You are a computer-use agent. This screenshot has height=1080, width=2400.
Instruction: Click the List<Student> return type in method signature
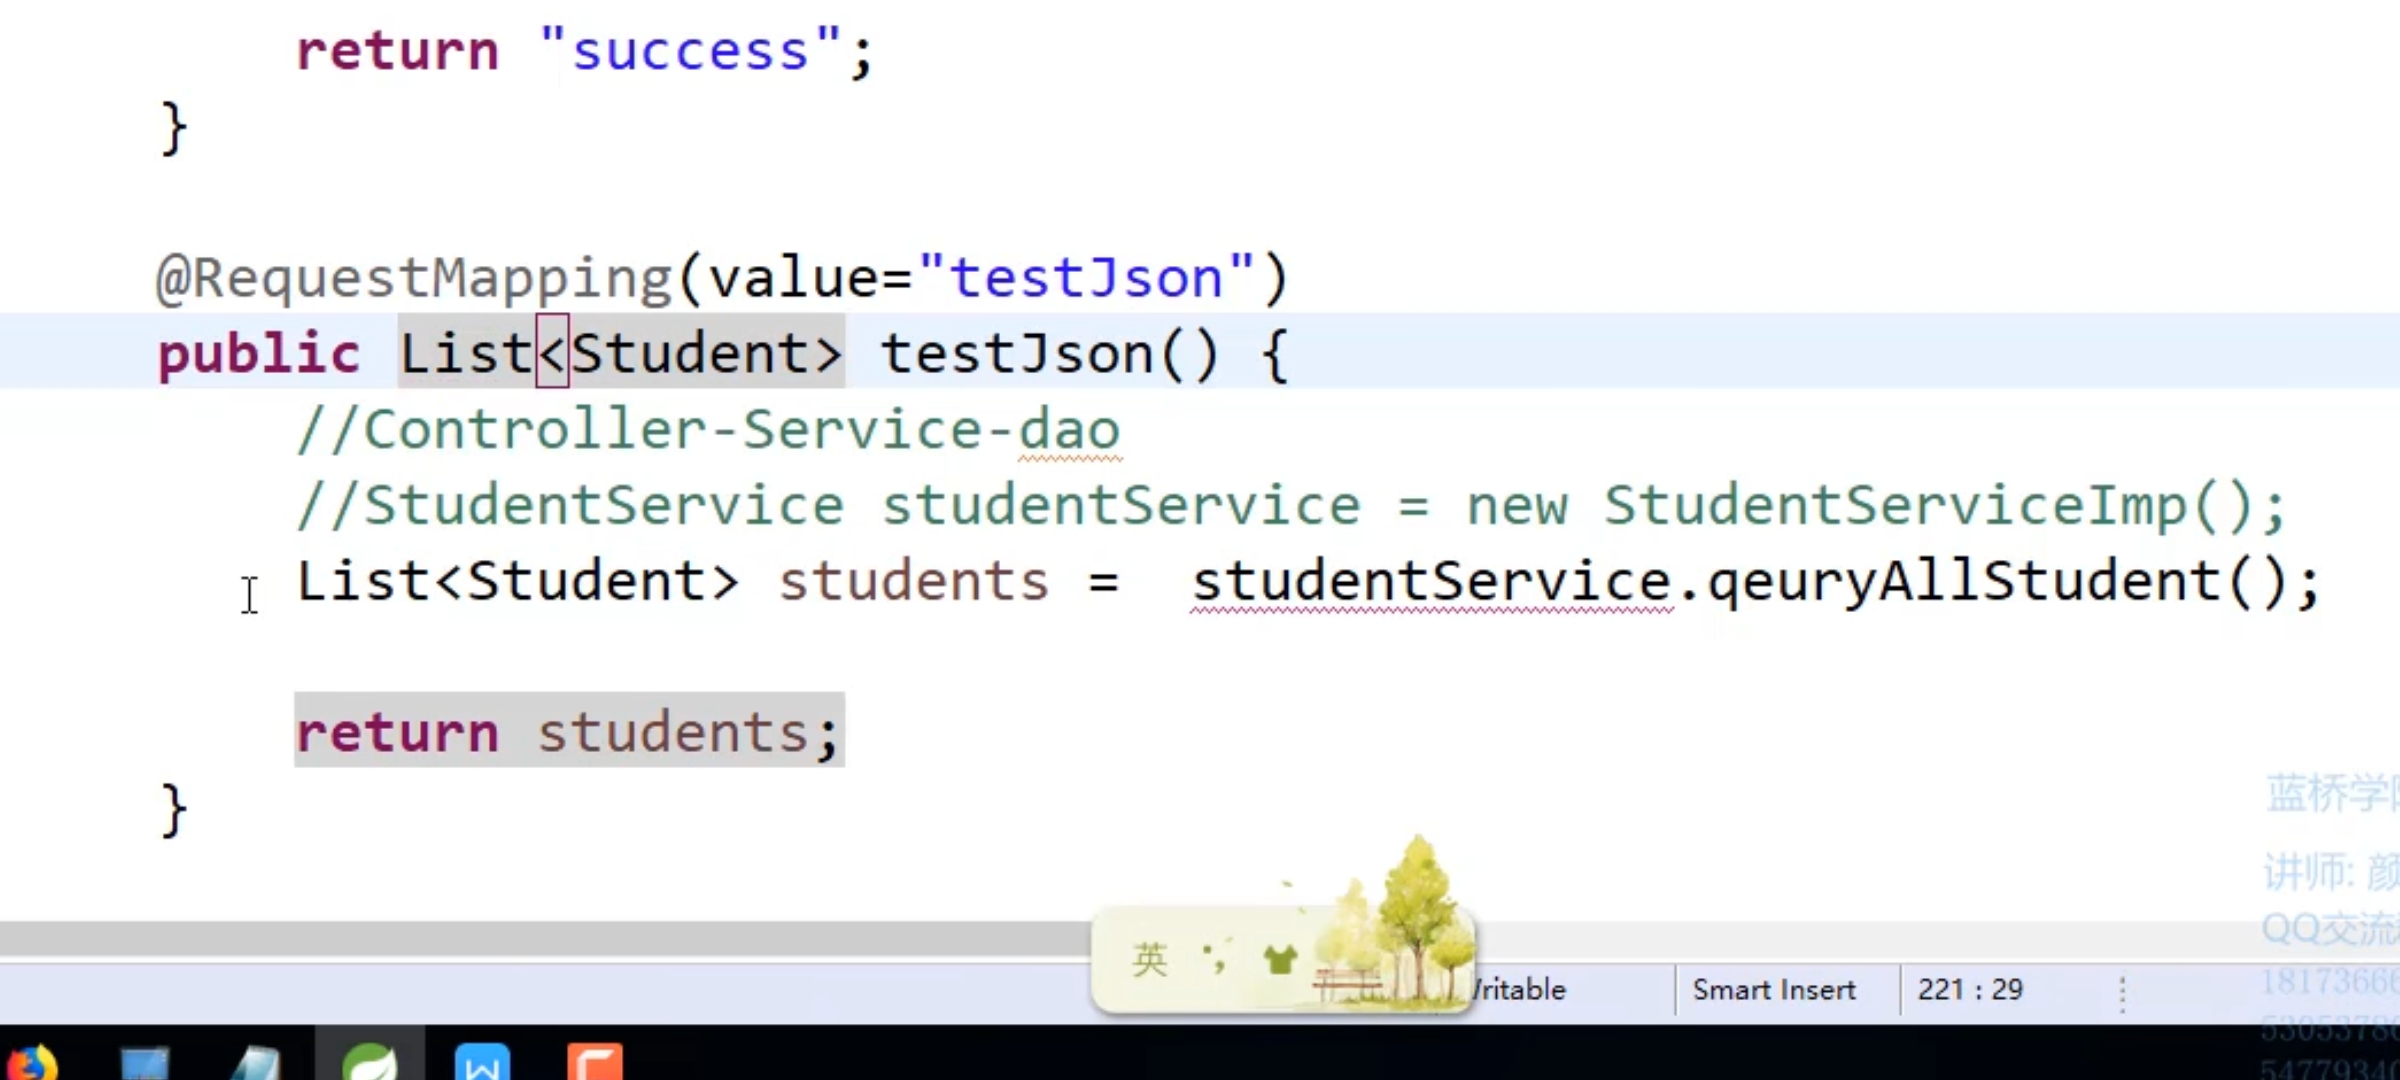pos(621,353)
